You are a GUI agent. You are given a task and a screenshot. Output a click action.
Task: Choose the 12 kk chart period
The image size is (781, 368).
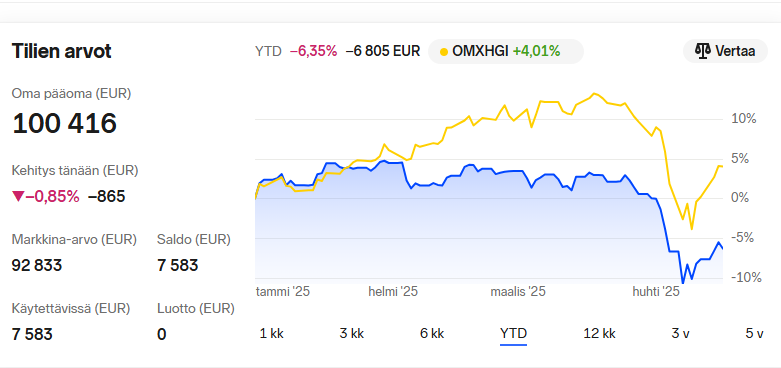pos(600,334)
